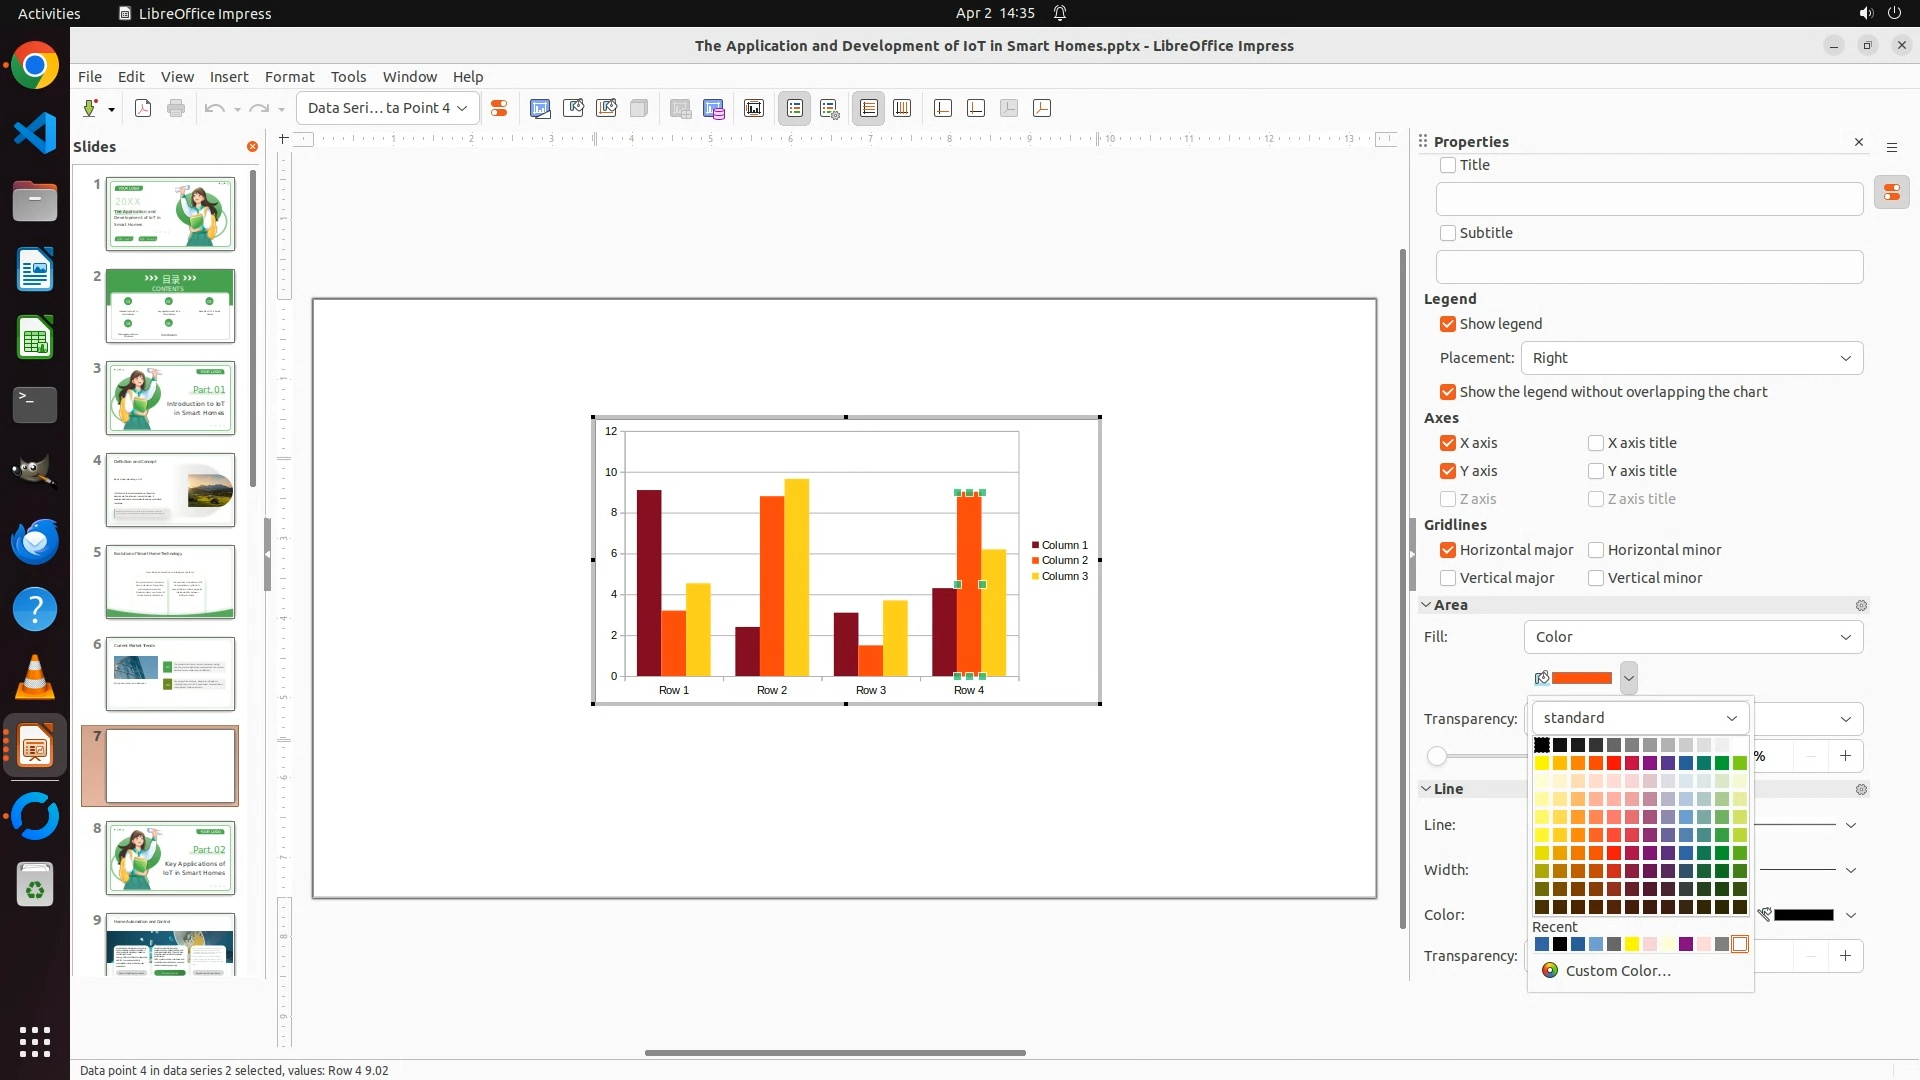Open VLC from the dock
1920x1080 pixels.
pyautogui.click(x=35, y=678)
